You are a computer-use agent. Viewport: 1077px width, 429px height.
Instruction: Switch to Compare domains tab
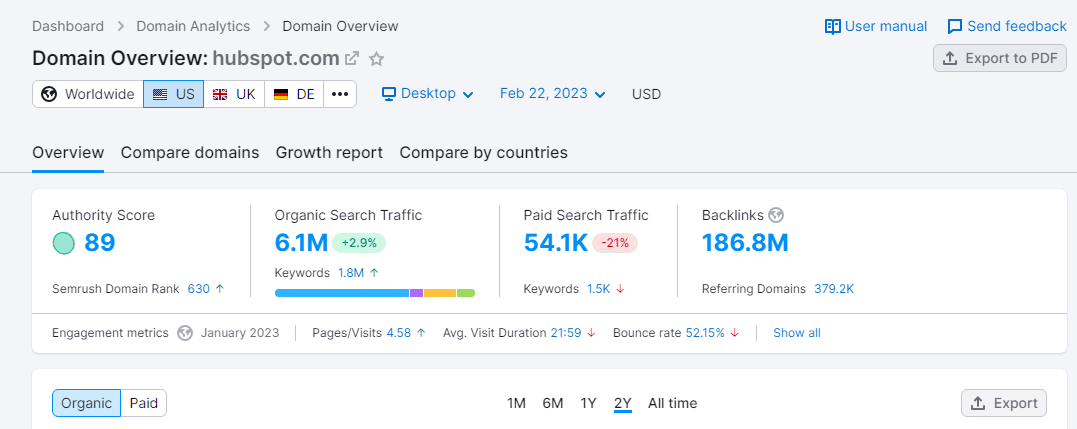[x=190, y=152]
